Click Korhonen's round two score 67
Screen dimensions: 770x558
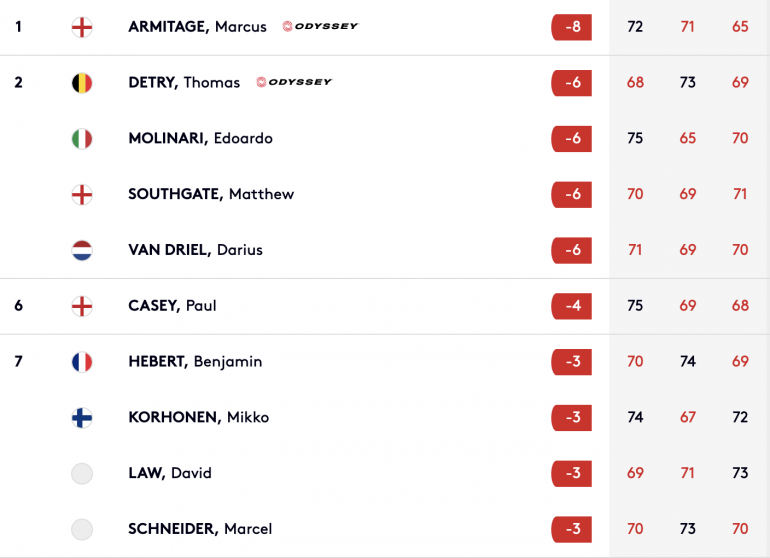(688, 417)
